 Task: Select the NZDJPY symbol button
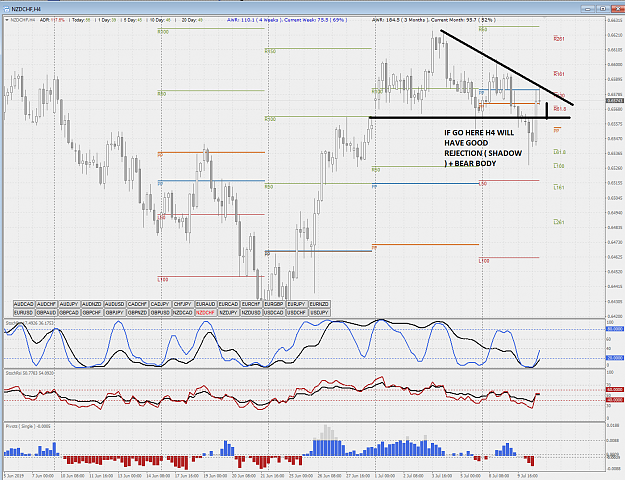click(x=228, y=313)
